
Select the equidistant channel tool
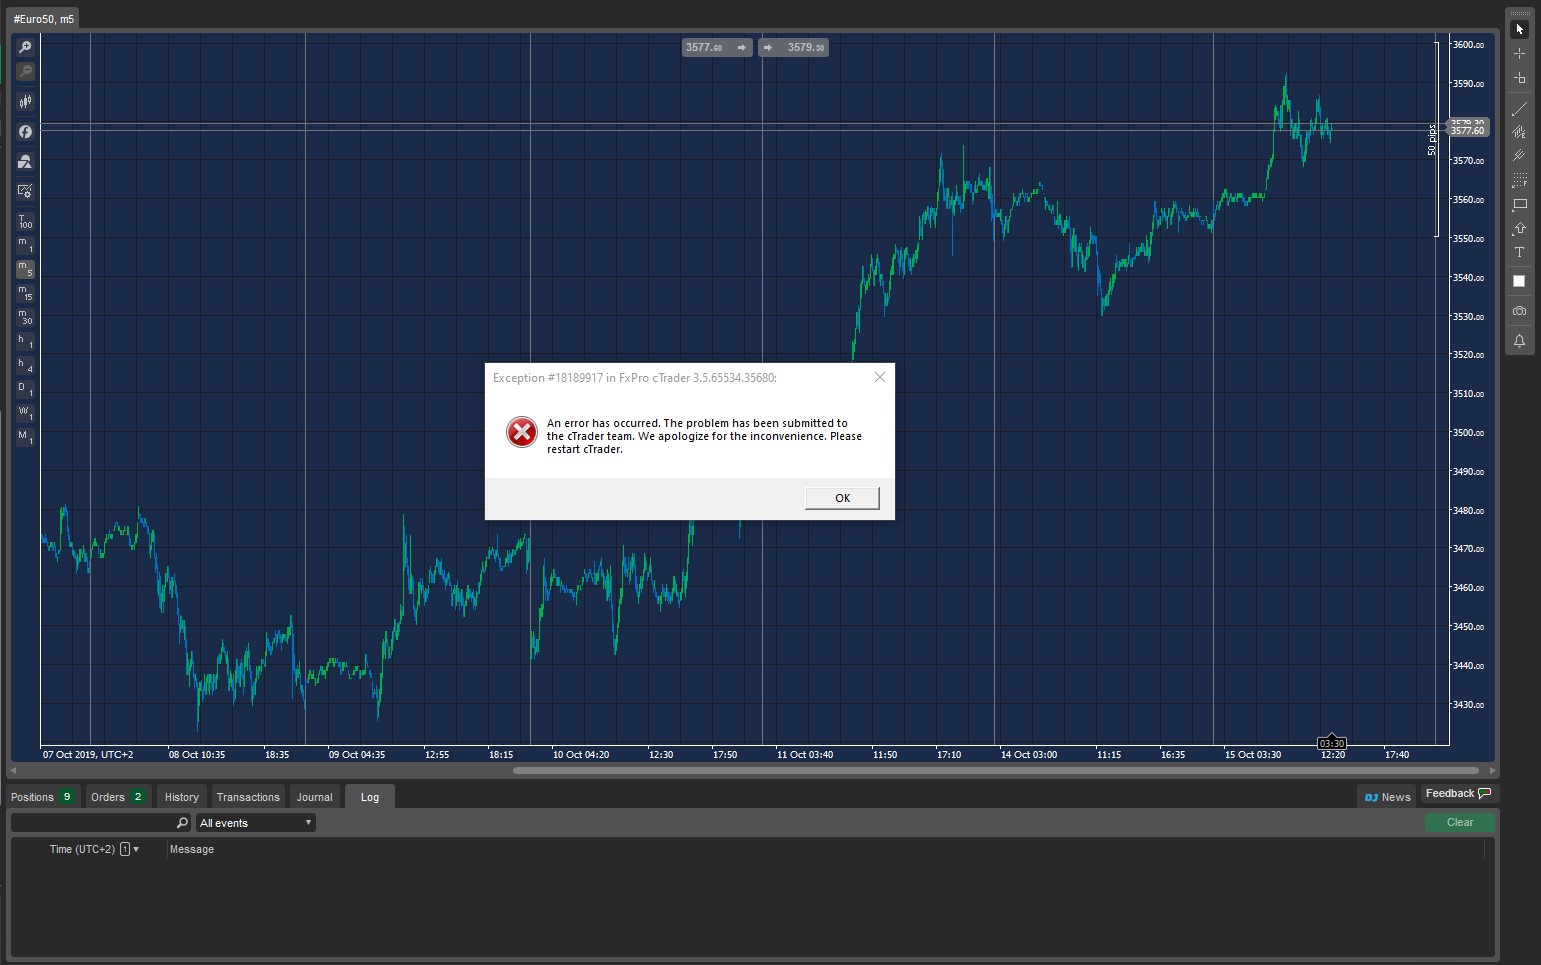(x=1519, y=132)
